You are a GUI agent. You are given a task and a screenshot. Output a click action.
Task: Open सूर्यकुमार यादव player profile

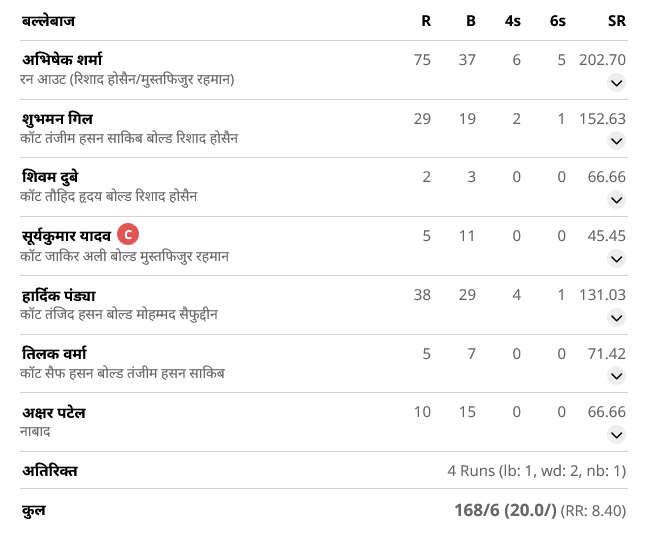[66, 236]
